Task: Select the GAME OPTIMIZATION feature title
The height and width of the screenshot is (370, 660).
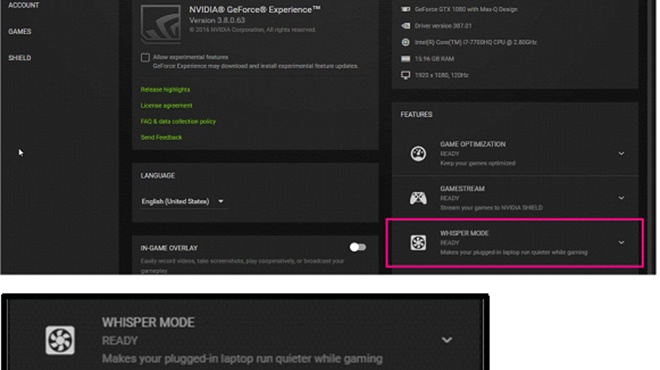Action: tap(473, 144)
